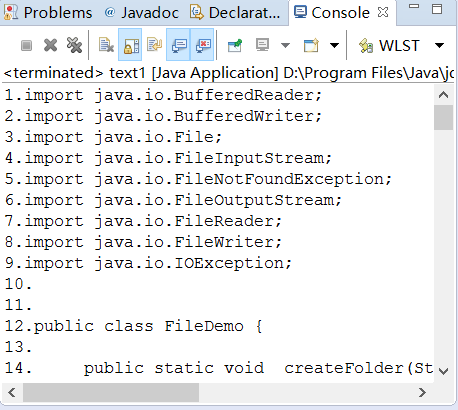Click the Display Selected Console monitor icon

click(262, 45)
